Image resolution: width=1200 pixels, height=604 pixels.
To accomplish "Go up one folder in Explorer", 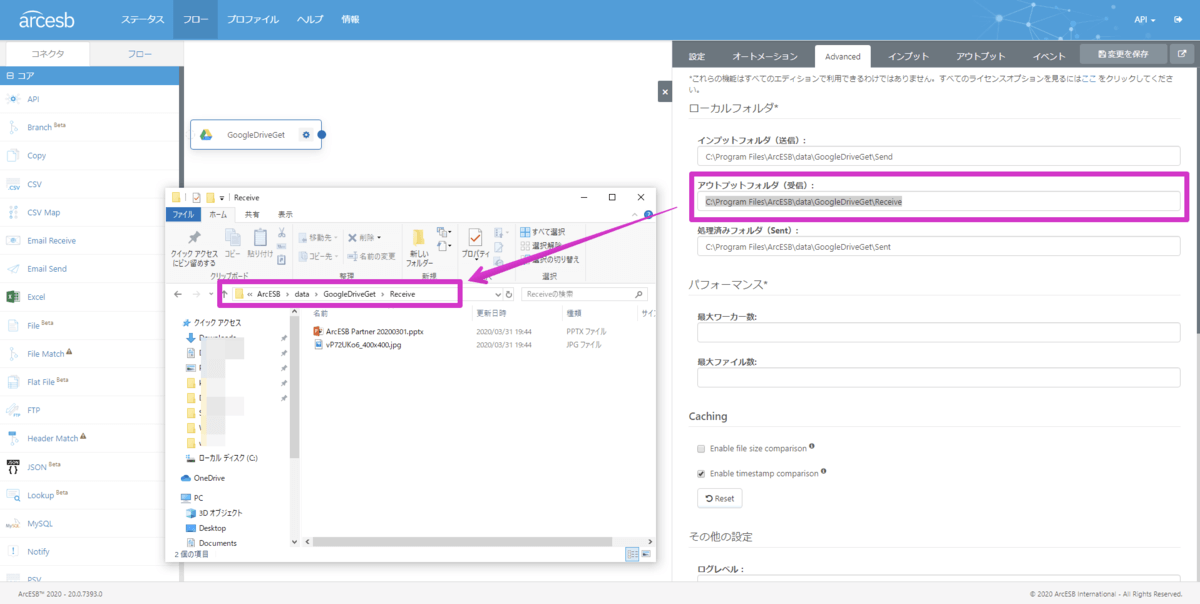I will pyautogui.click(x=225, y=294).
